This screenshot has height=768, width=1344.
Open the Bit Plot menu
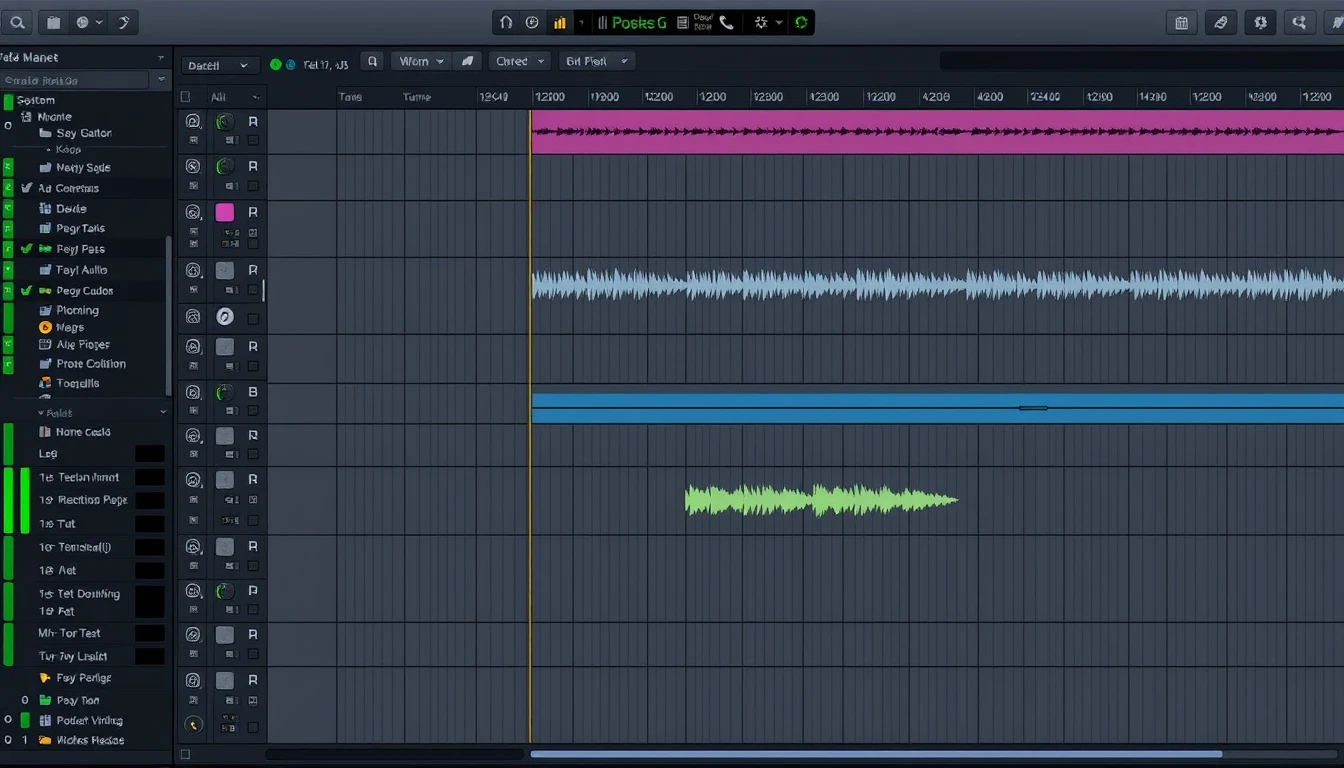point(596,61)
